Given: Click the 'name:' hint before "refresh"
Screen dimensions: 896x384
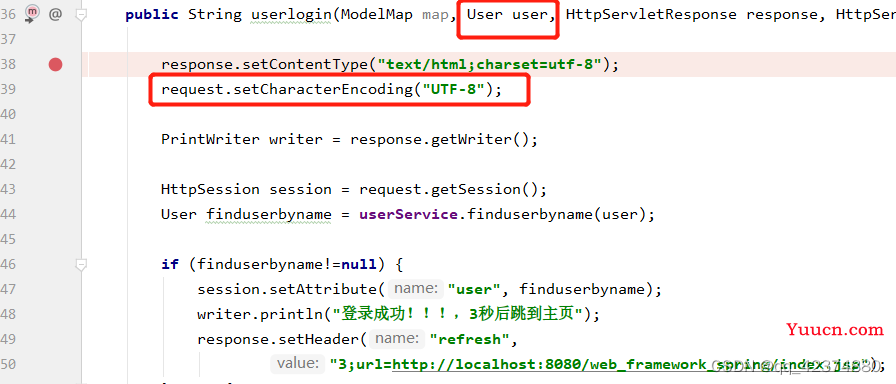Looking at the screenshot, I should pos(398,339).
